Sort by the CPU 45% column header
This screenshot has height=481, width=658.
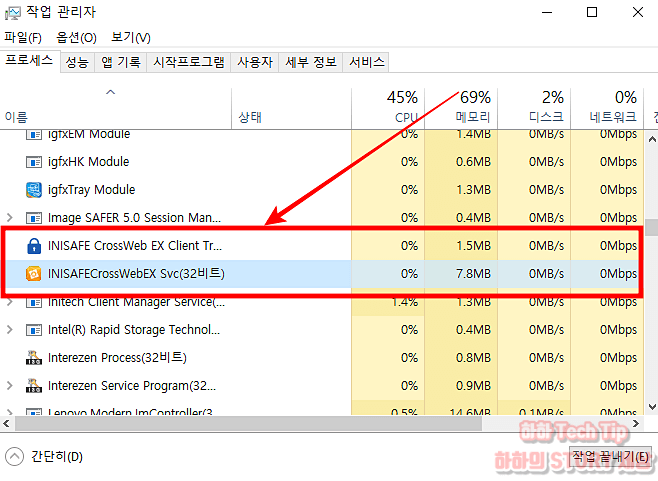(x=388, y=108)
